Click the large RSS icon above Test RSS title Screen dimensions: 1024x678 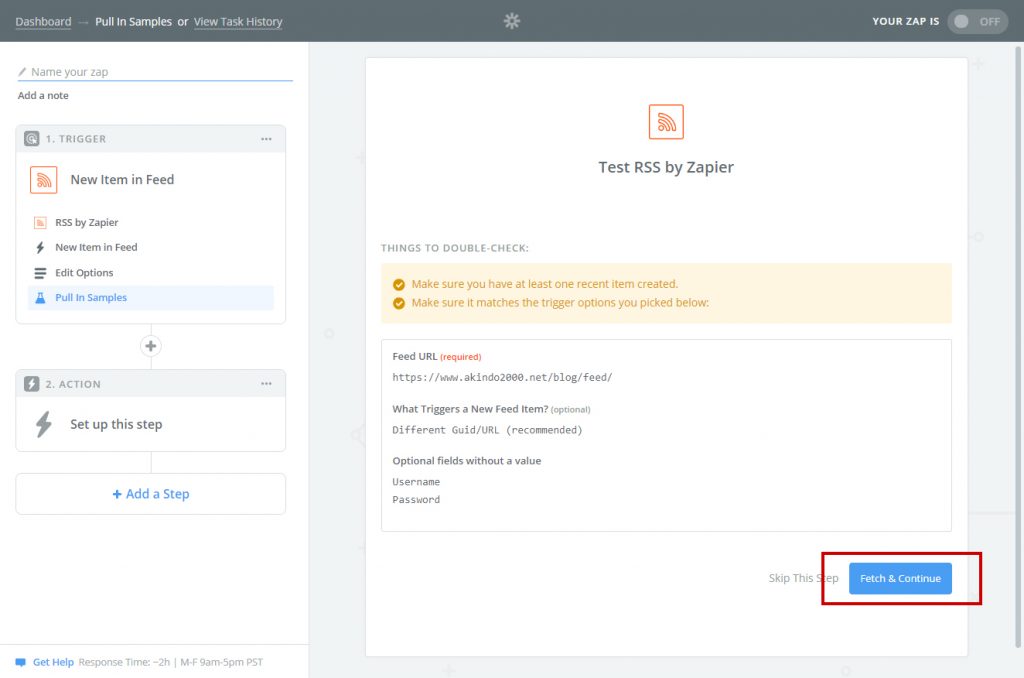(x=666, y=122)
